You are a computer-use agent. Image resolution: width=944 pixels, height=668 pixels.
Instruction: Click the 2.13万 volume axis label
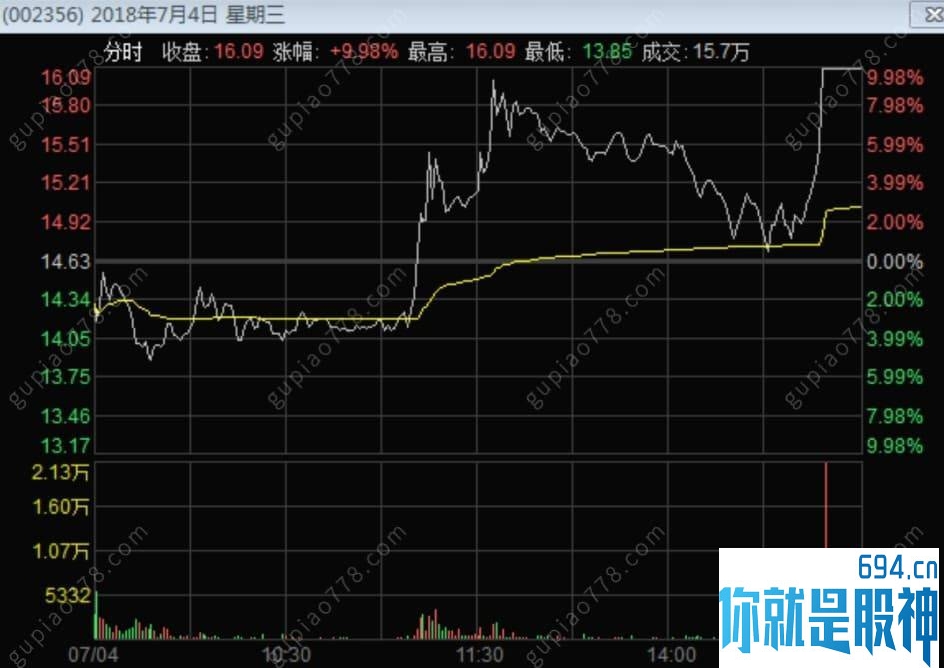pyautogui.click(x=60, y=474)
